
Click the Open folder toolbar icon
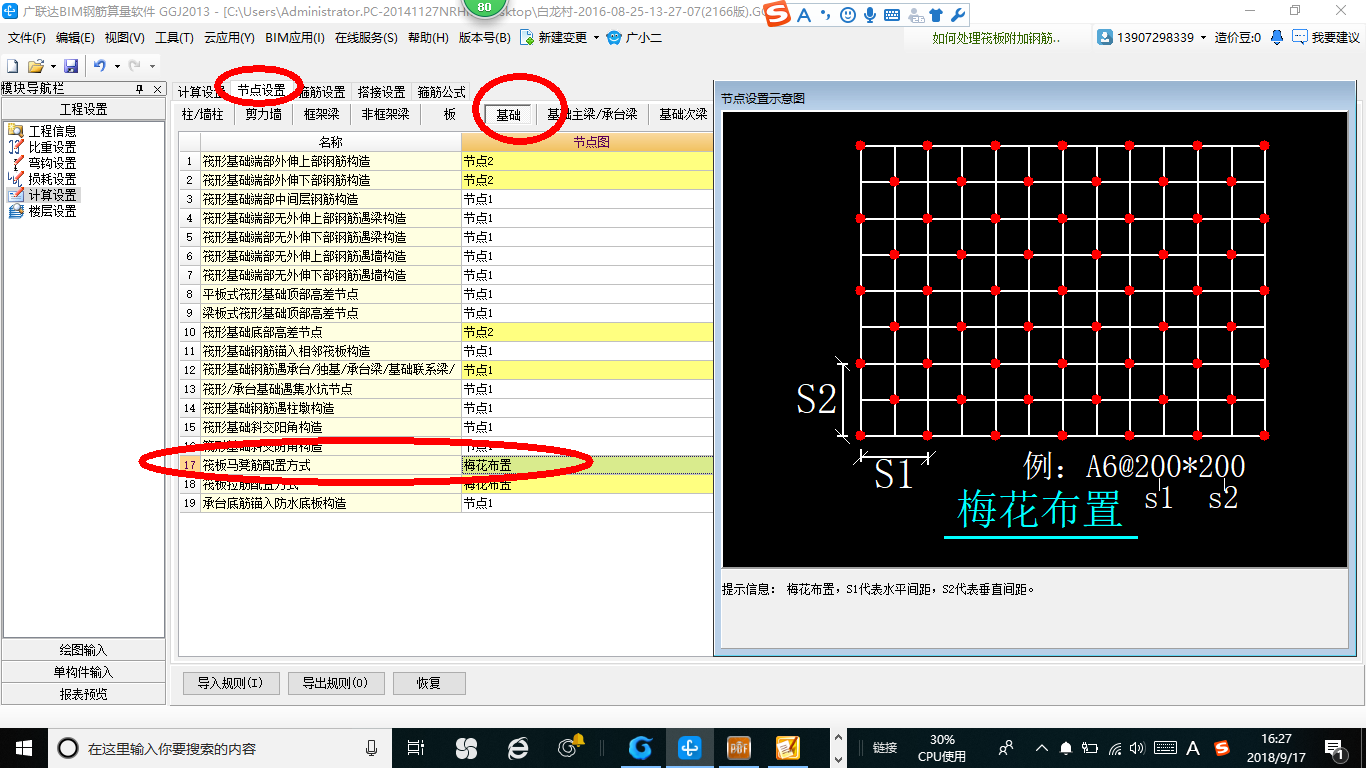(35, 65)
